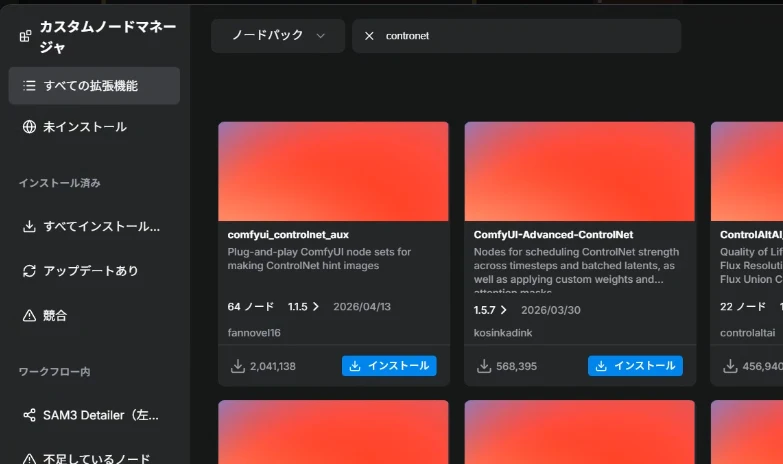Click the インストール済み section heading
Image resolution: width=783 pixels, height=464 pixels.
[x=59, y=183]
